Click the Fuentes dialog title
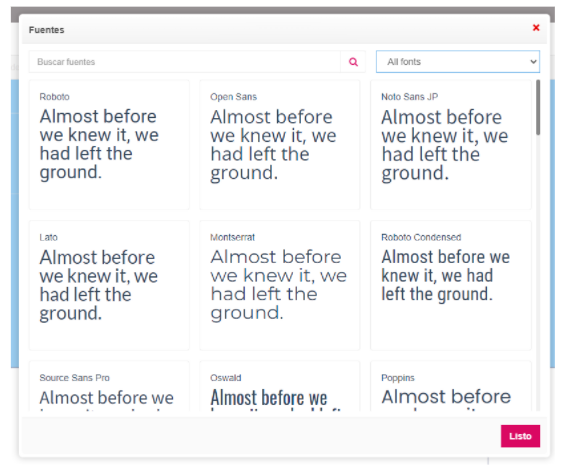The width and height of the screenshot is (565, 474). [x=46, y=30]
